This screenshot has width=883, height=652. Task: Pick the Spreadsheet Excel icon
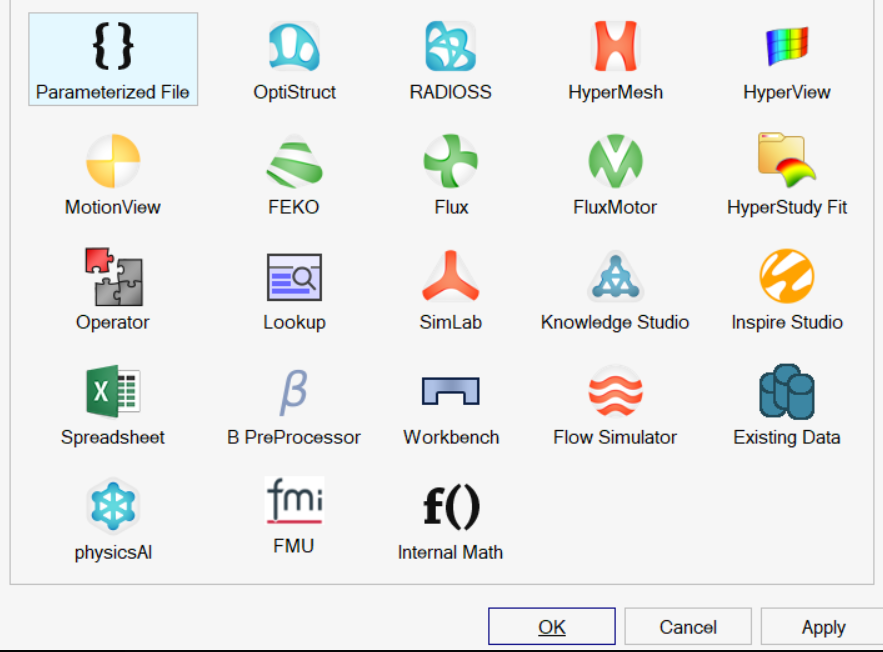113,391
